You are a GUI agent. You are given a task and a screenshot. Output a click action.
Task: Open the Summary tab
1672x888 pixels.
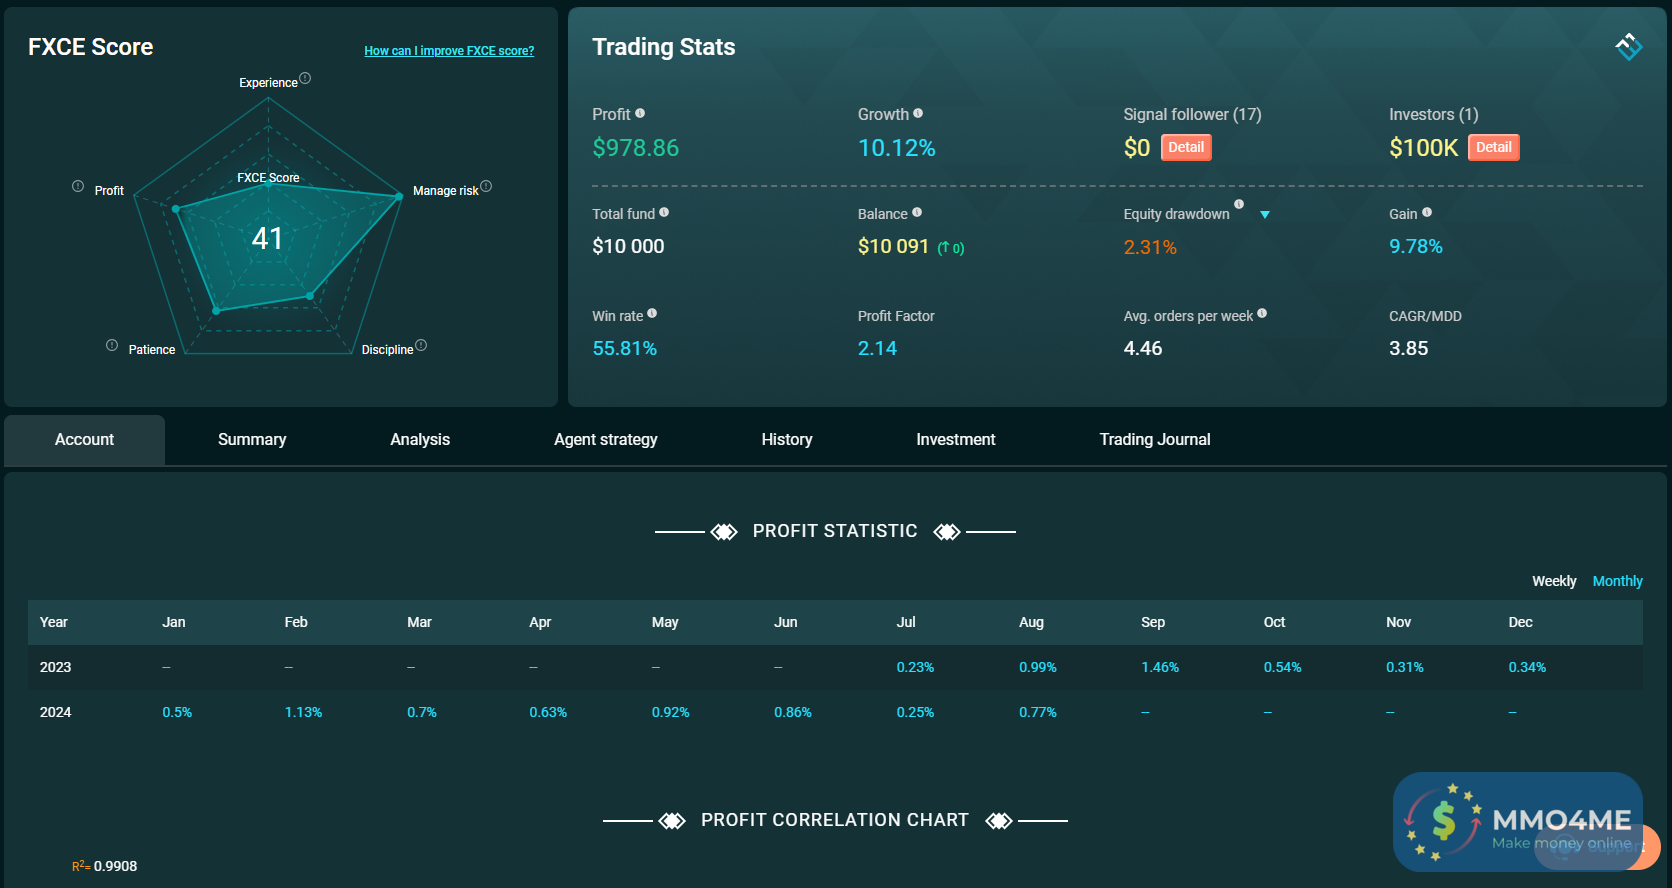(252, 440)
